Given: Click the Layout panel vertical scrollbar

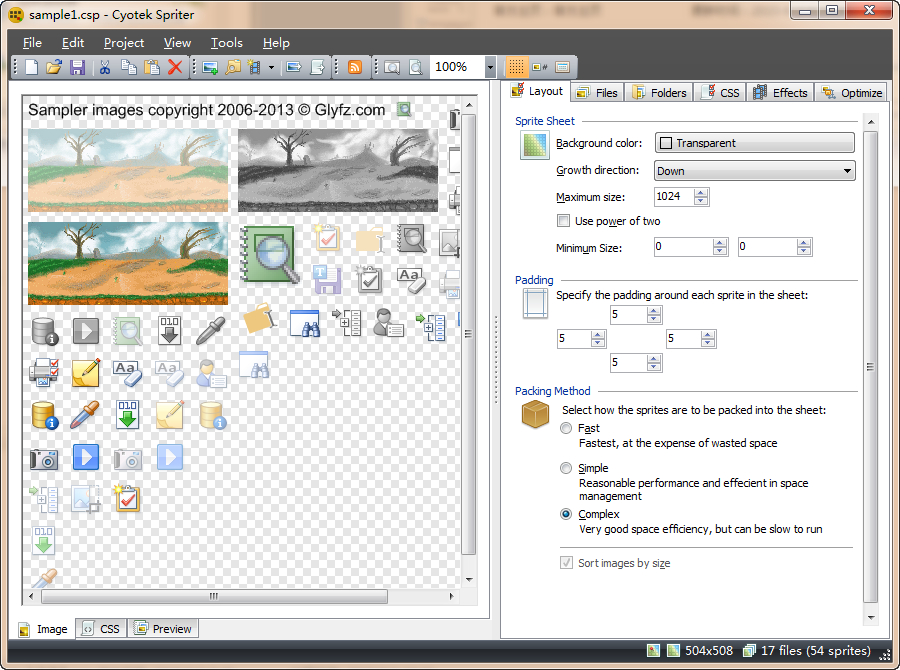Looking at the screenshot, I should pyautogui.click(x=871, y=367).
